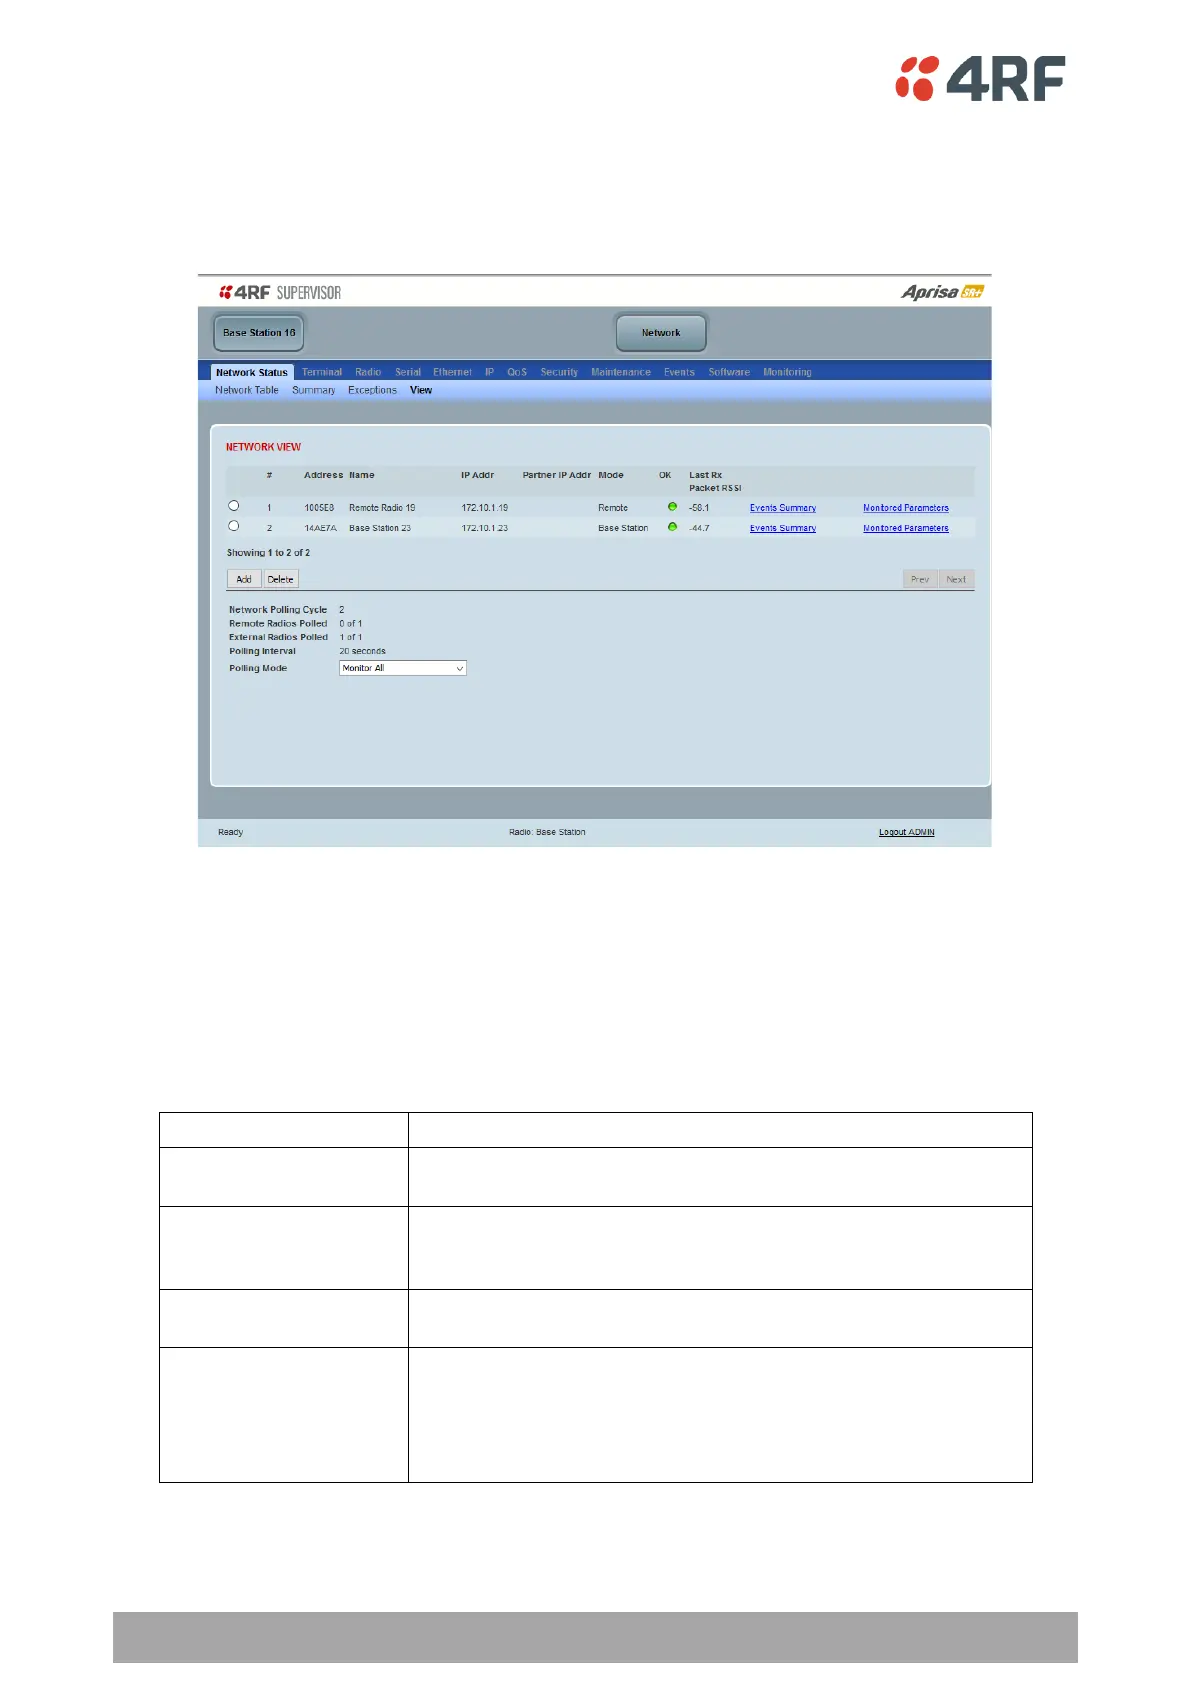Open the Events tab
1191x1683 pixels.
[679, 372]
